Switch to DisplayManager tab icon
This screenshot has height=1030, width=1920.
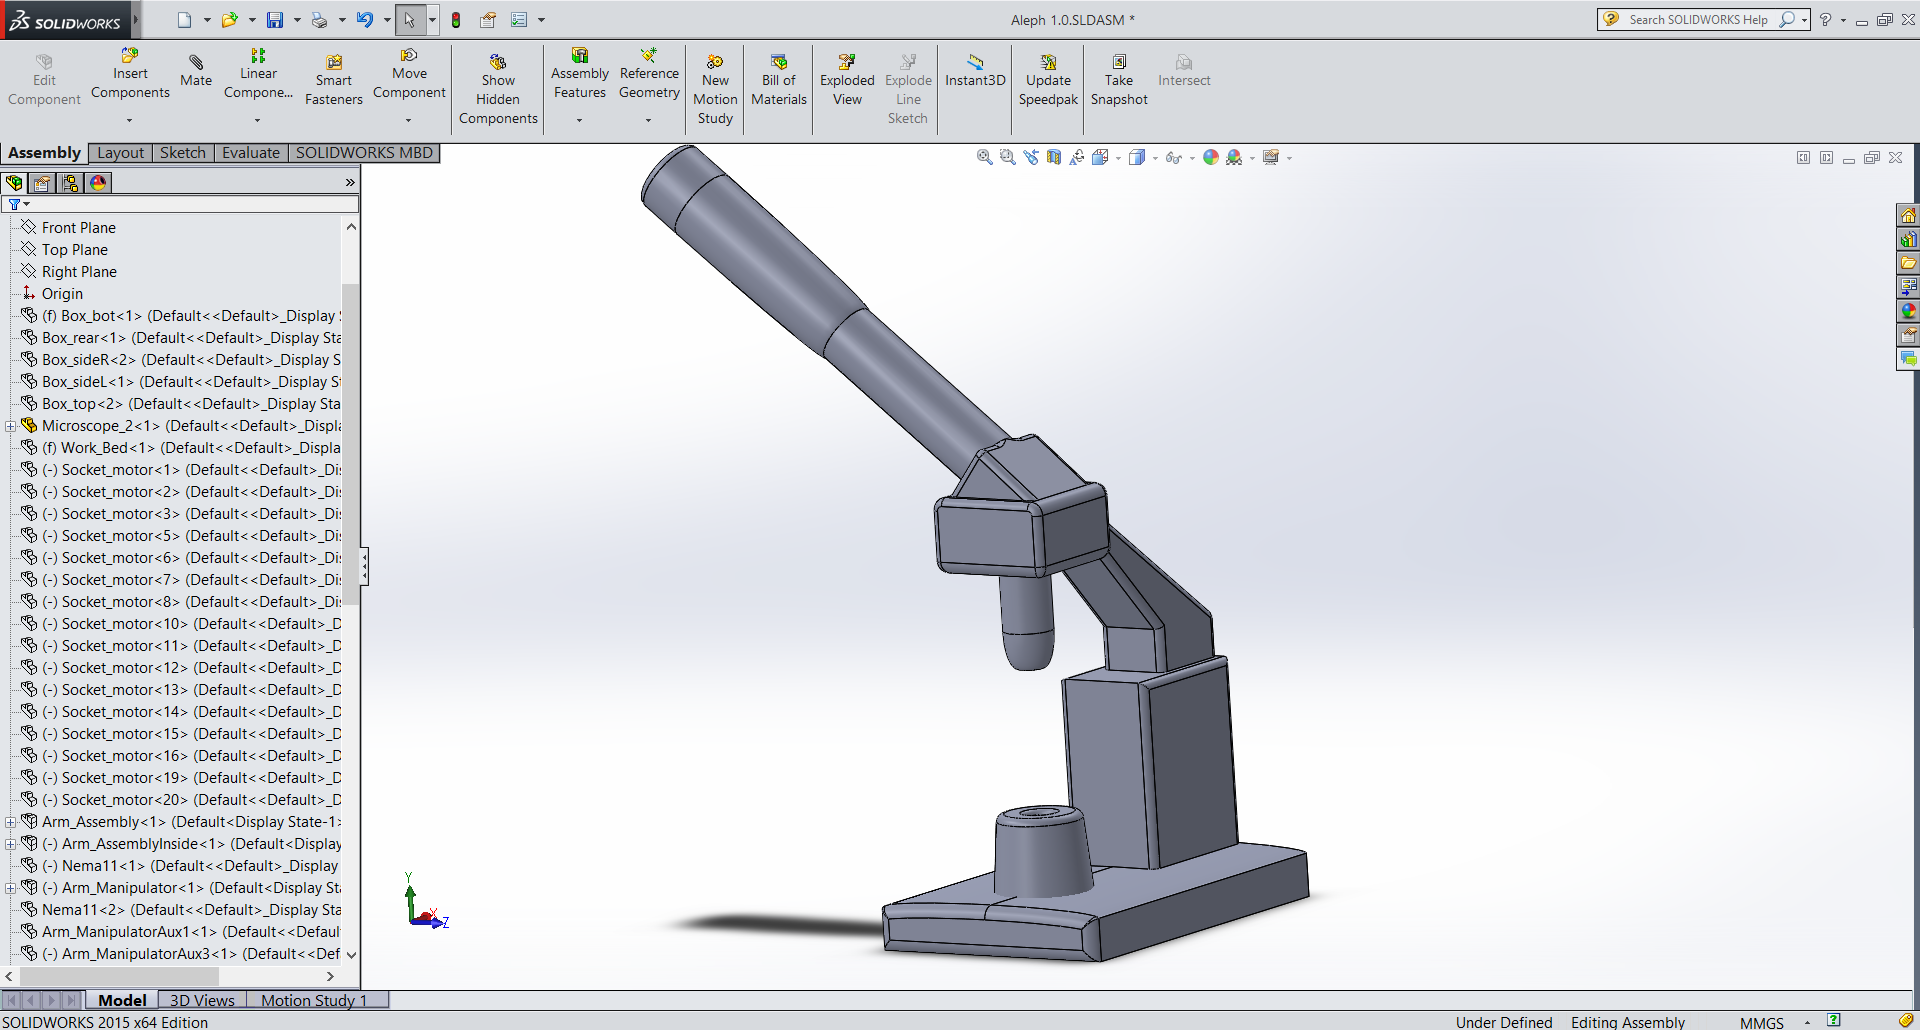98,183
